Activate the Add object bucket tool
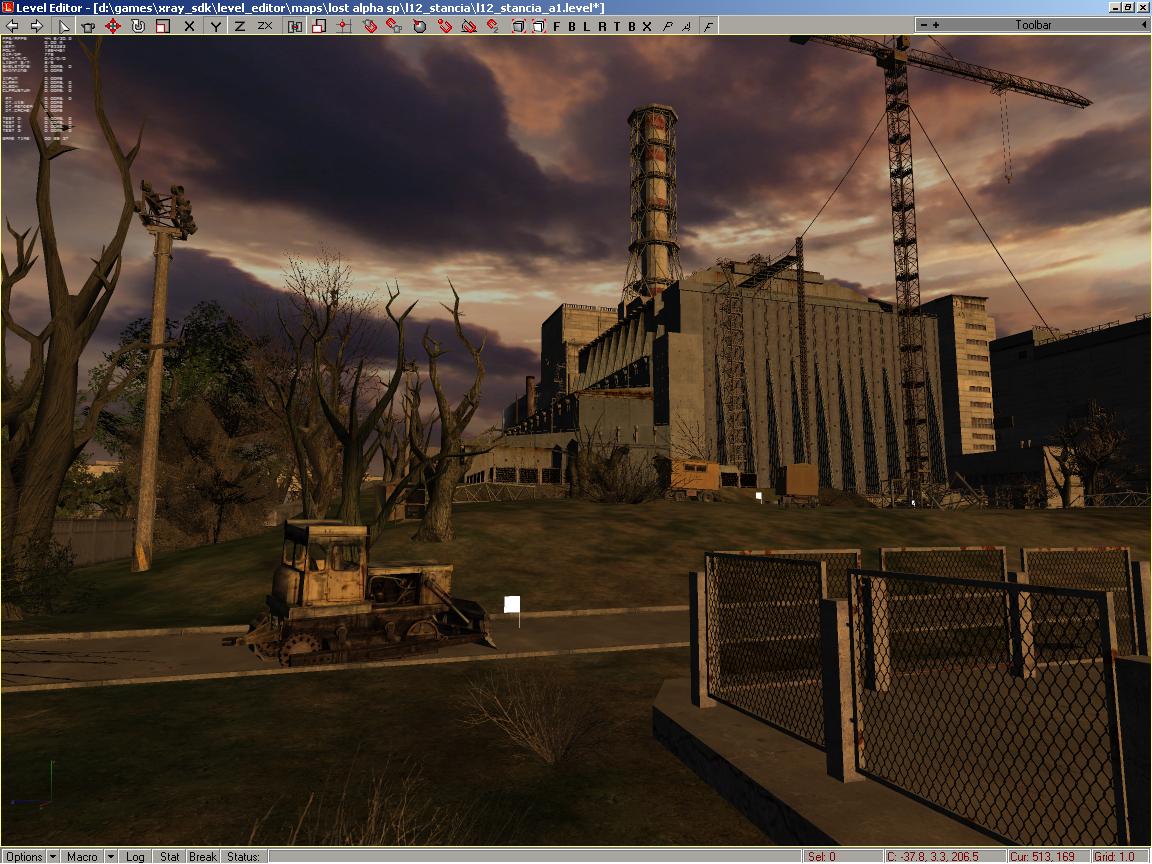The image size is (1152, 864). 88,26
